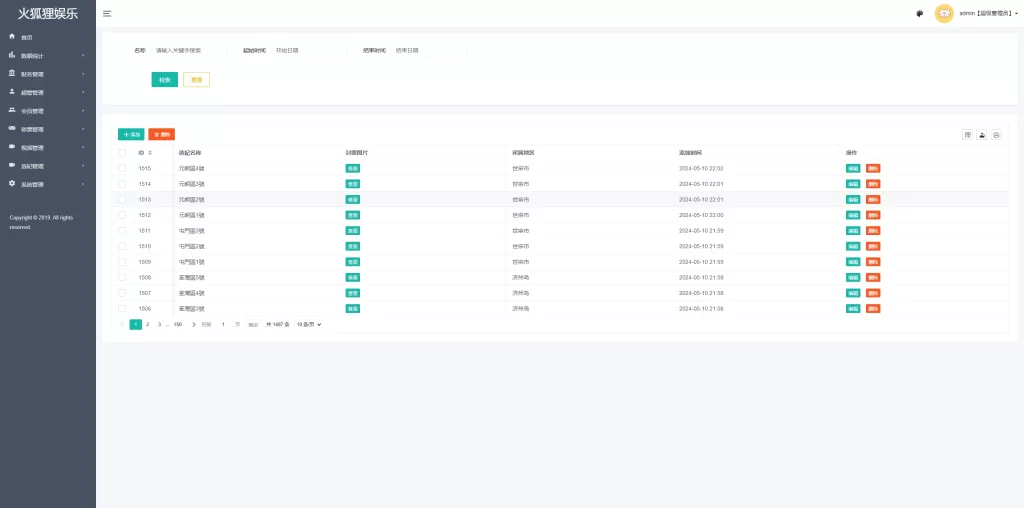
Task: Expand the 选妃管理 menu arrow
Action: click(x=83, y=166)
